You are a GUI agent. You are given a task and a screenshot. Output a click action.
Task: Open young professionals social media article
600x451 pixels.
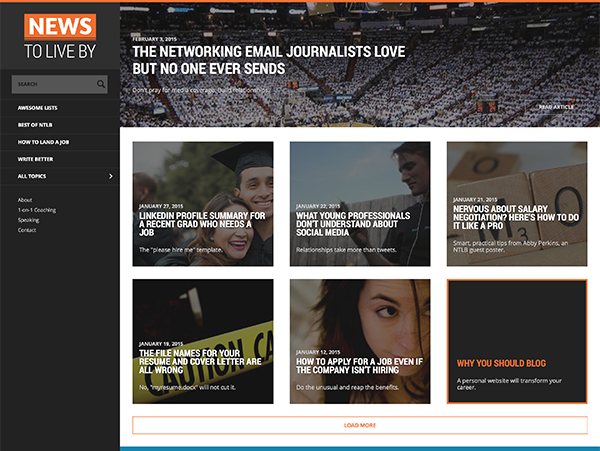tap(359, 203)
